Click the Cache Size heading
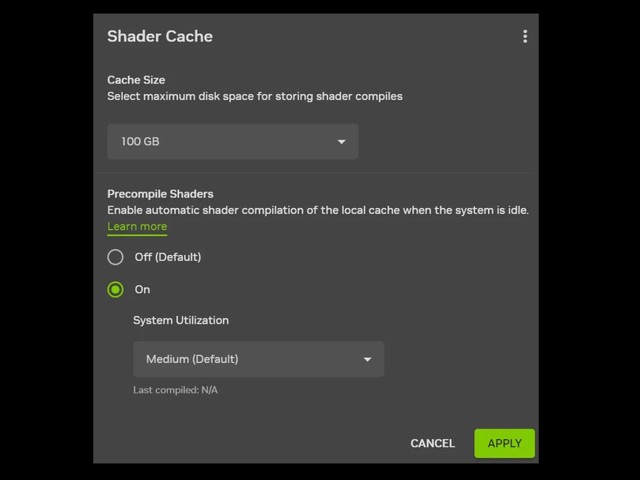Viewport: 640px width, 480px height. (x=136, y=80)
